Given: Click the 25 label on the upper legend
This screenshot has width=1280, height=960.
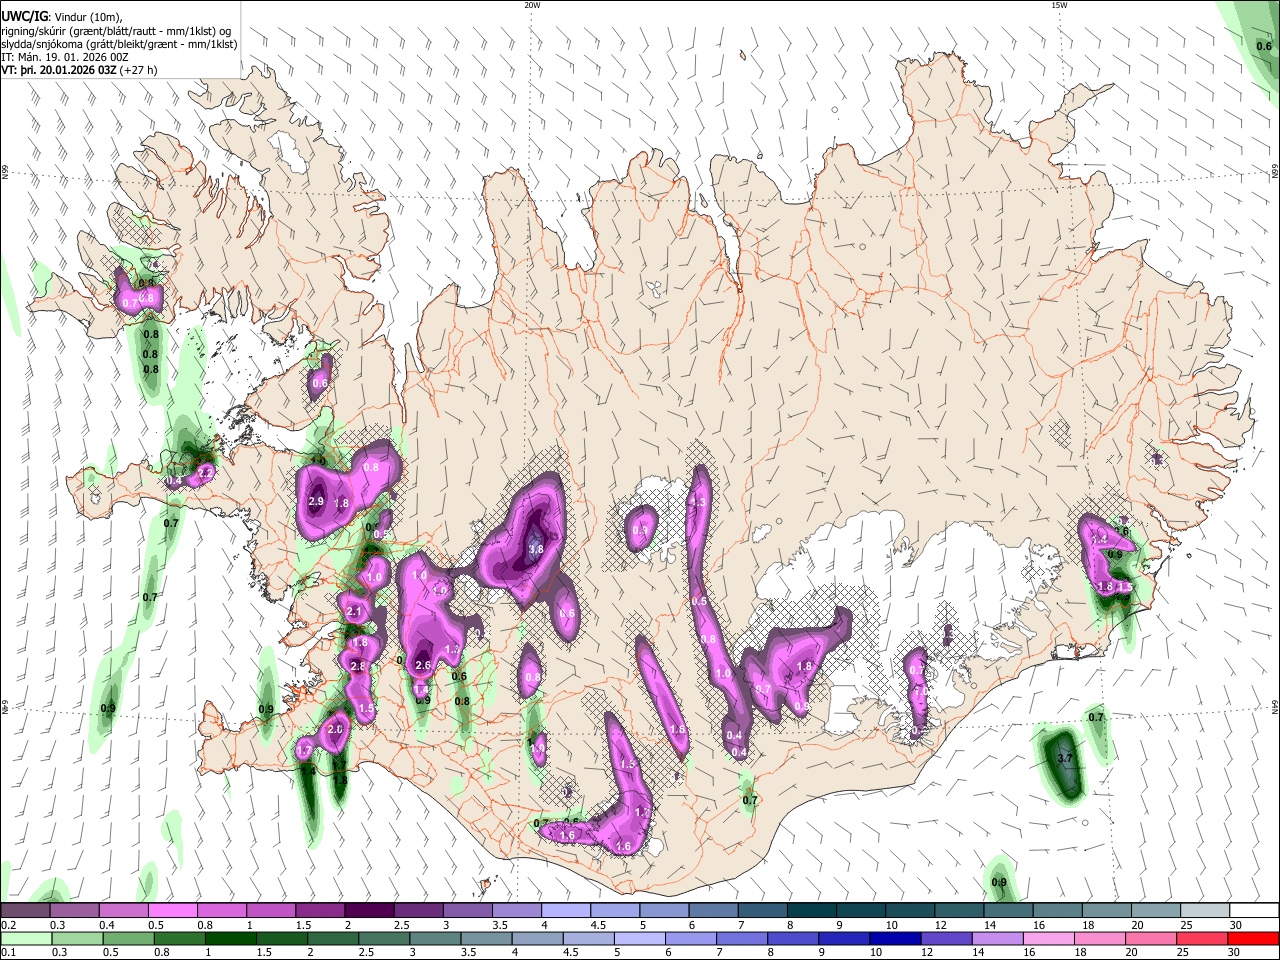Looking at the screenshot, I should coord(1185,925).
